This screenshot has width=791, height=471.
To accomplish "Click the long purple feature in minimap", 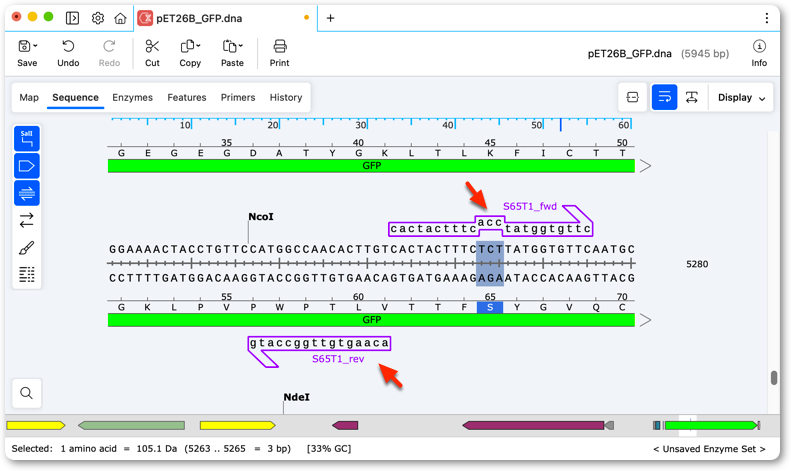I will click(x=533, y=426).
